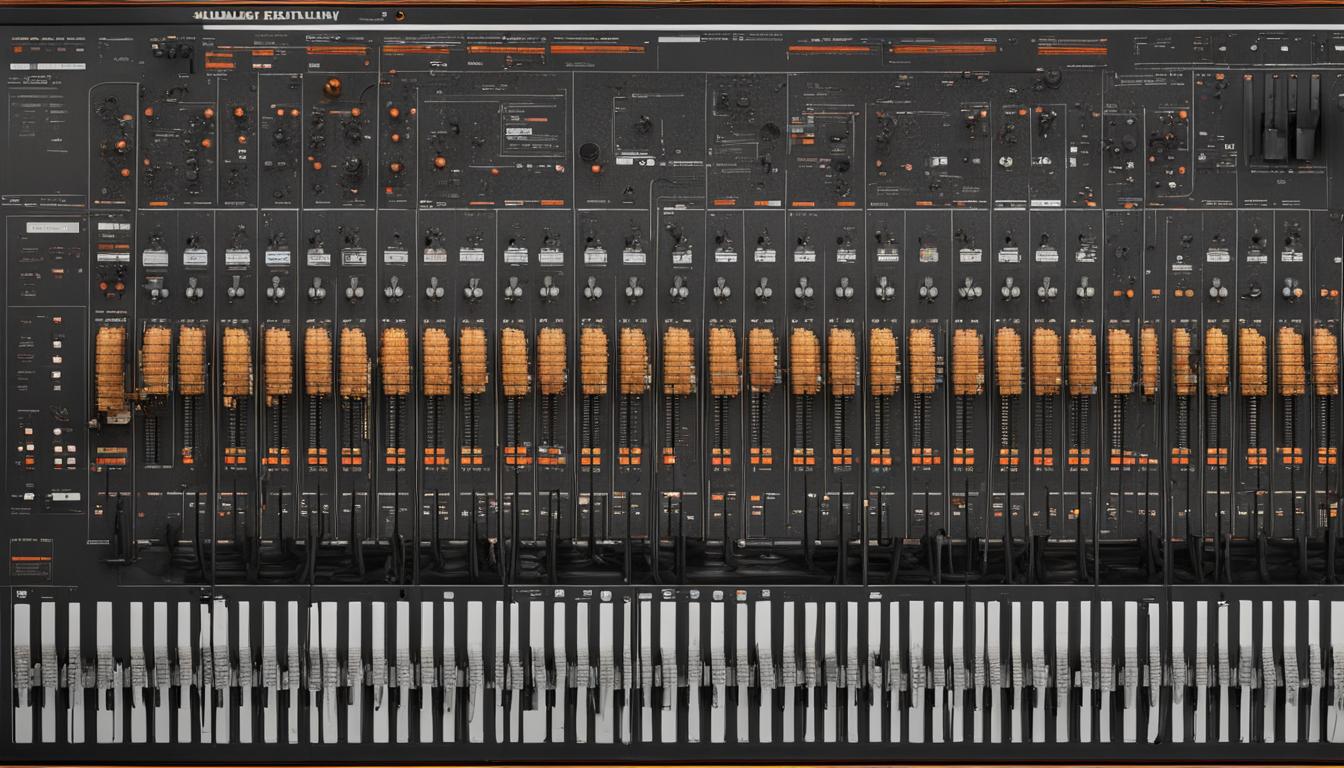Screen dimensions: 1344x768
Task: Click the leftmost orange fader cap
Action: (110, 368)
